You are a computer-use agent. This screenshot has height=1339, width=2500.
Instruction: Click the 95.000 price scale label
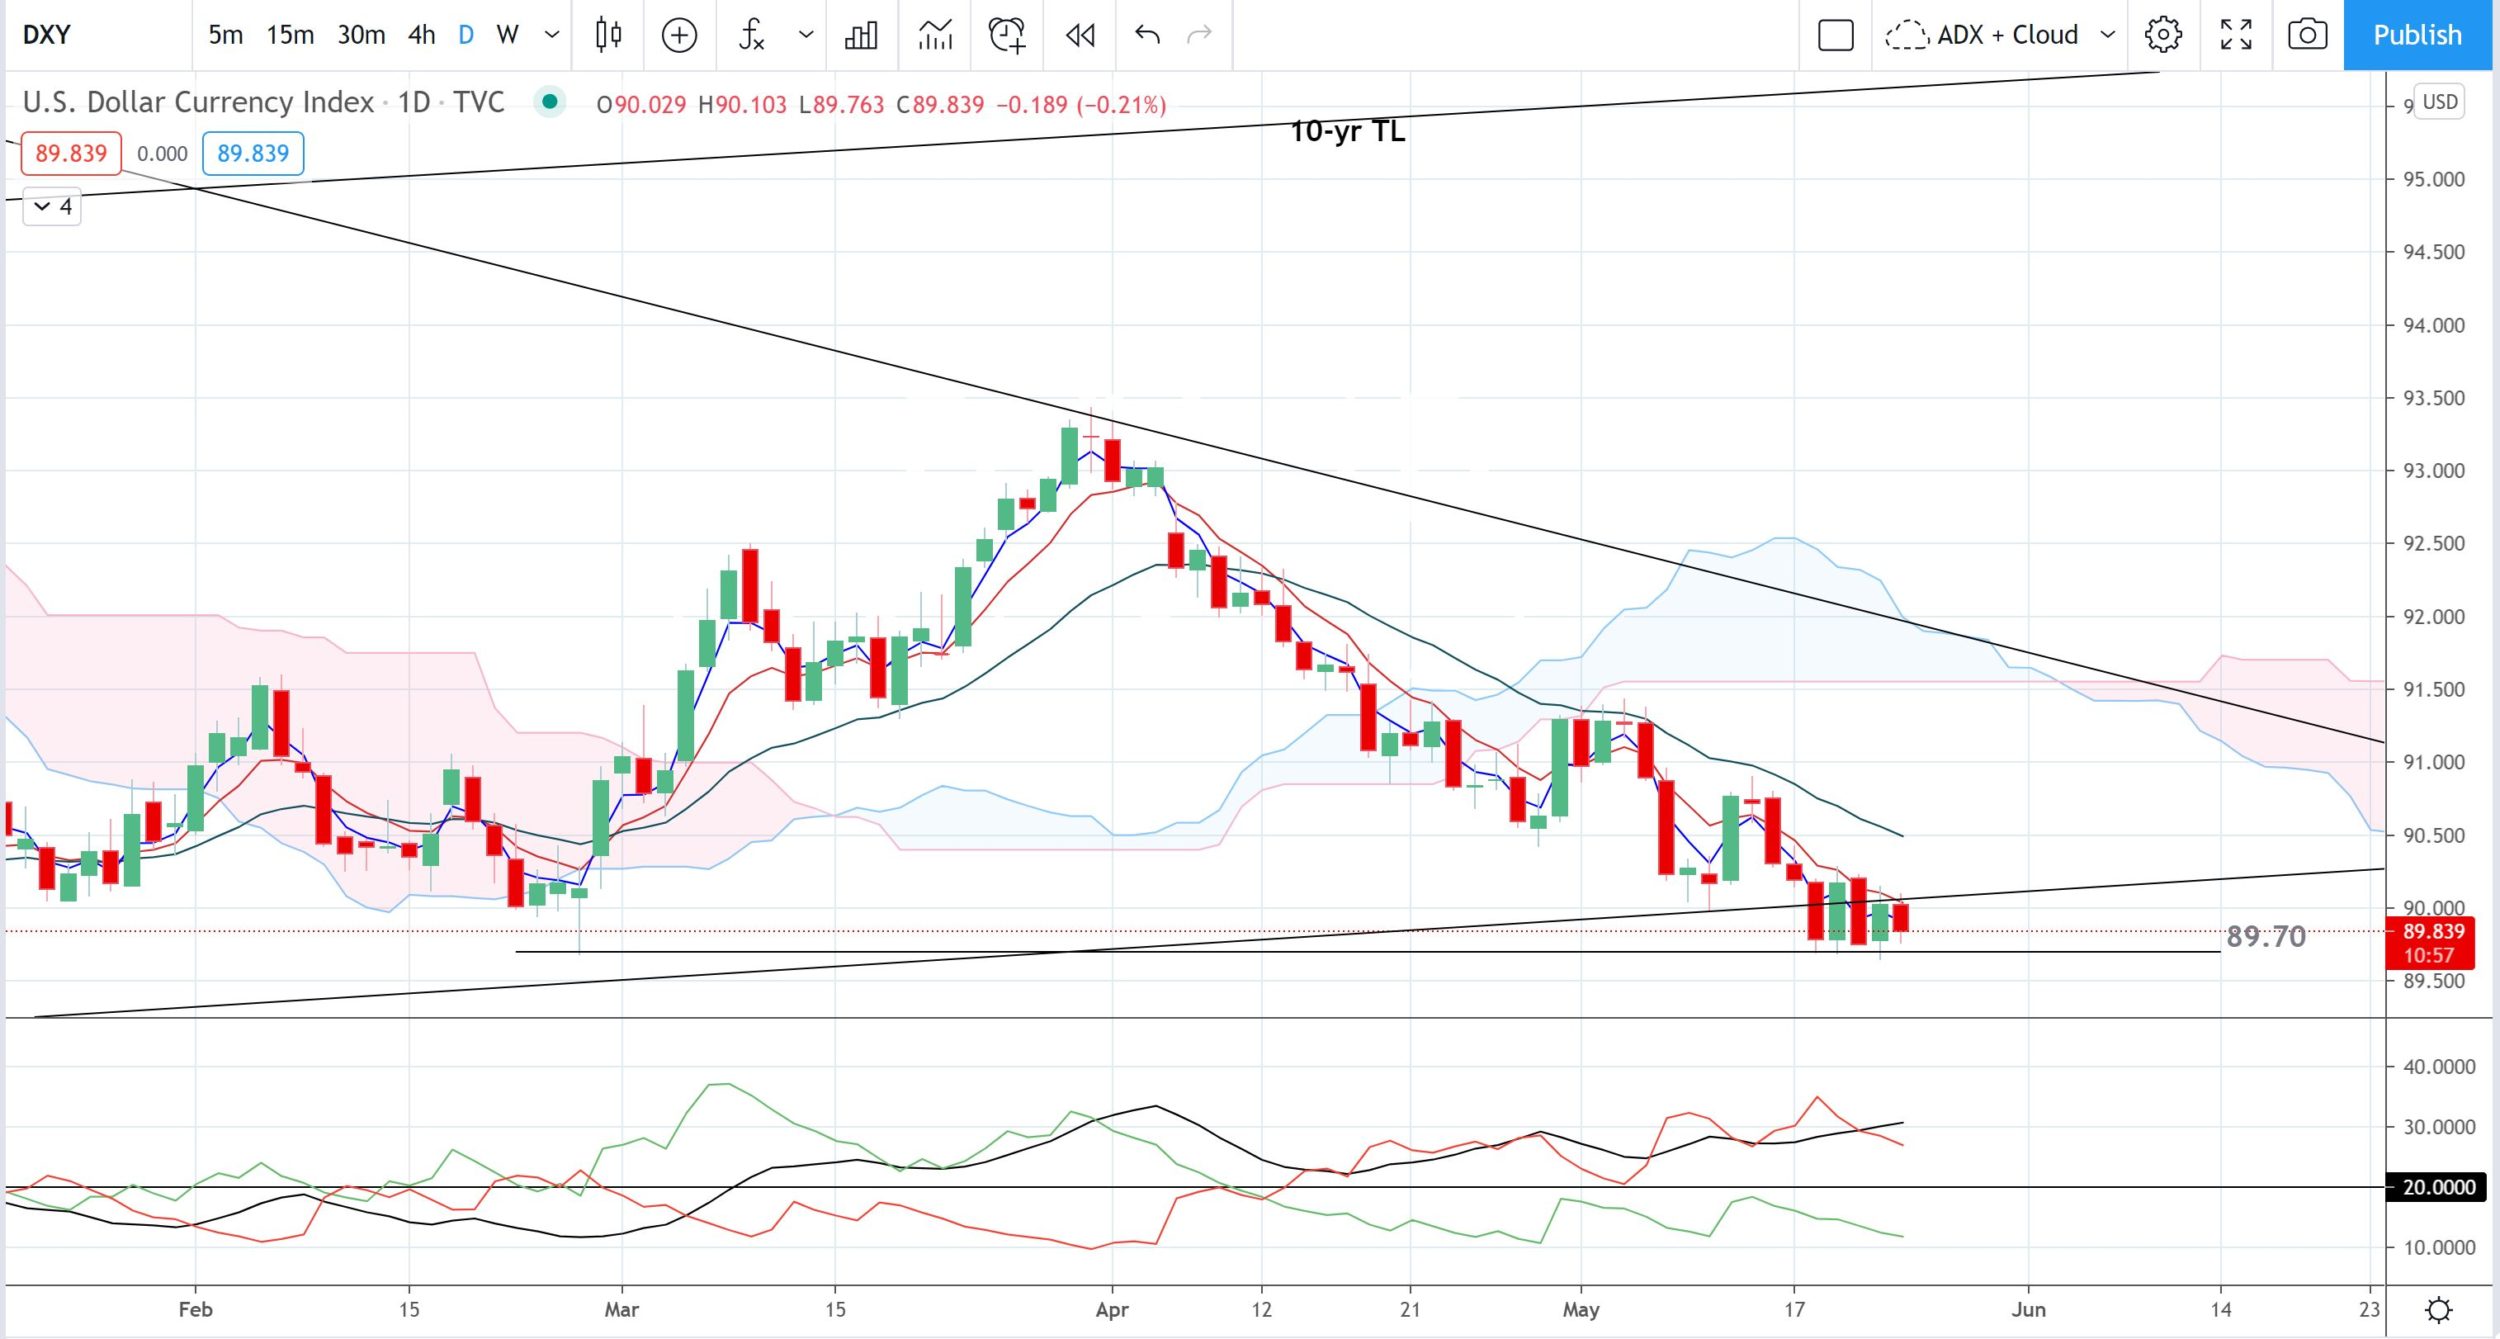pyautogui.click(x=2434, y=179)
